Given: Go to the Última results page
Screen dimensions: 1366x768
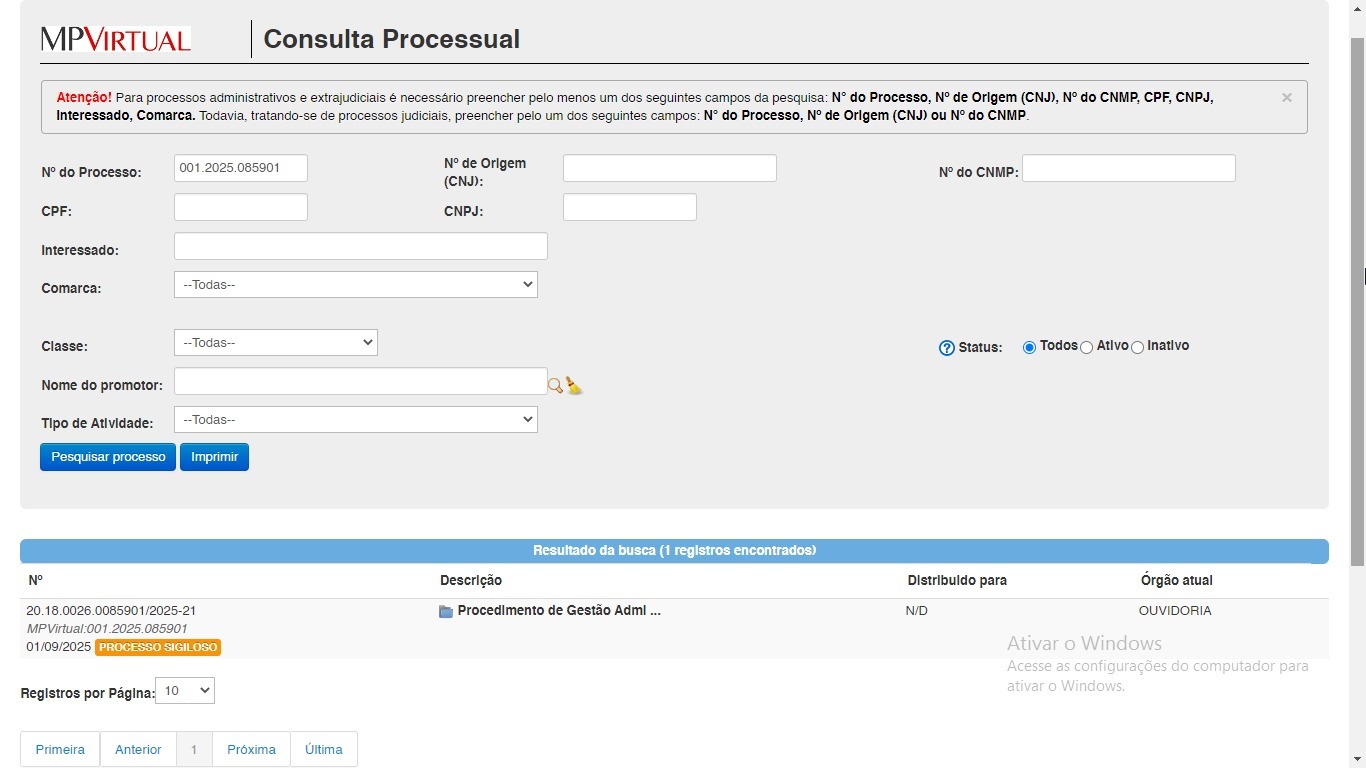Looking at the screenshot, I should coord(323,748).
